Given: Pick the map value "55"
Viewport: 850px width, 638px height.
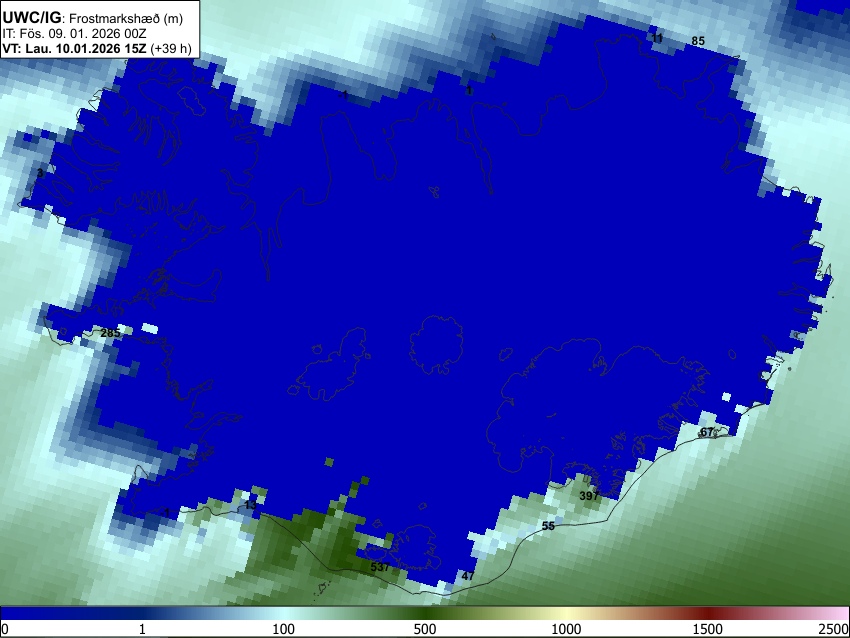Looking at the screenshot, I should (x=548, y=526).
